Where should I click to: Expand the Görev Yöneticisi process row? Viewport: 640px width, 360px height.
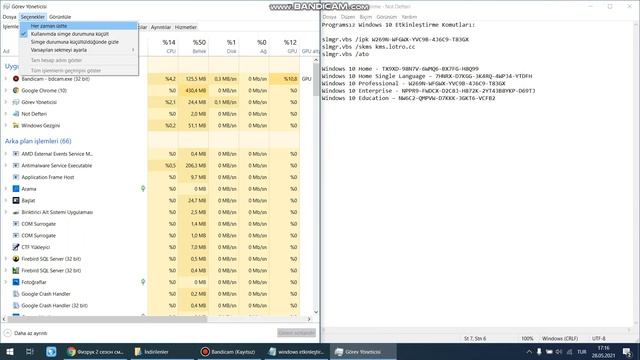tap(6, 102)
